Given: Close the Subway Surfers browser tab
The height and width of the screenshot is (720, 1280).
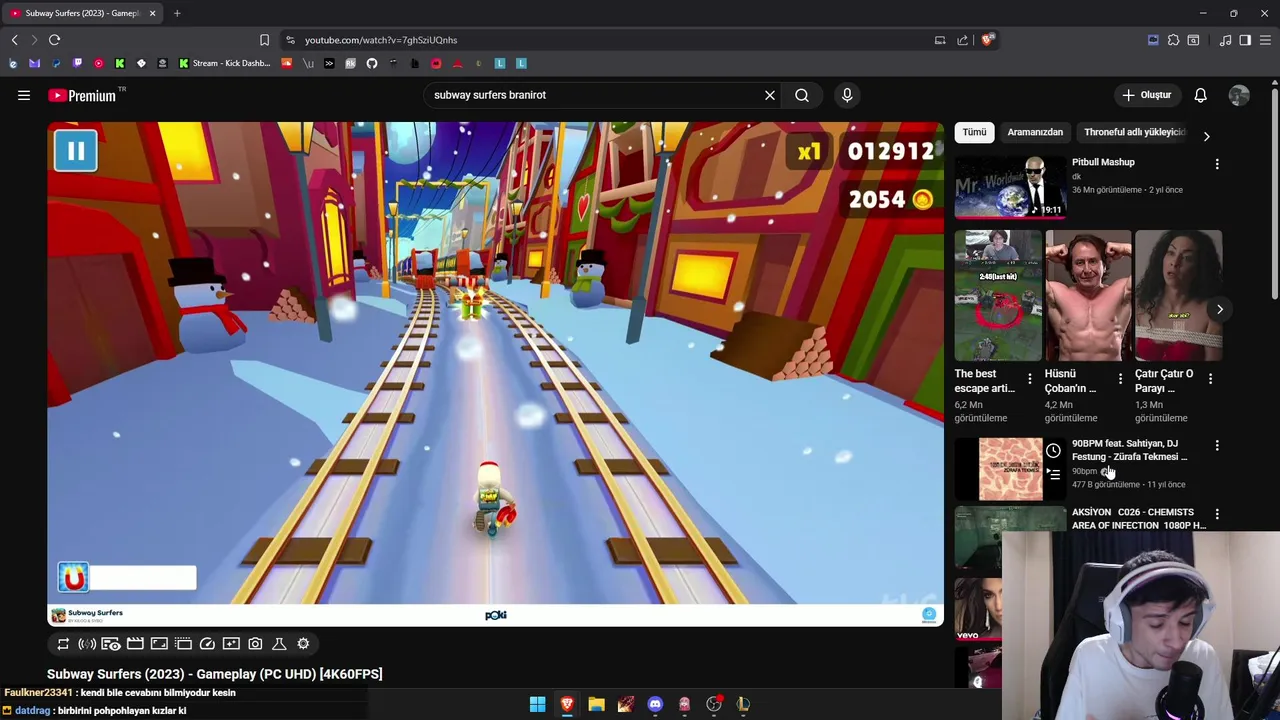Looking at the screenshot, I should tap(152, 13).
